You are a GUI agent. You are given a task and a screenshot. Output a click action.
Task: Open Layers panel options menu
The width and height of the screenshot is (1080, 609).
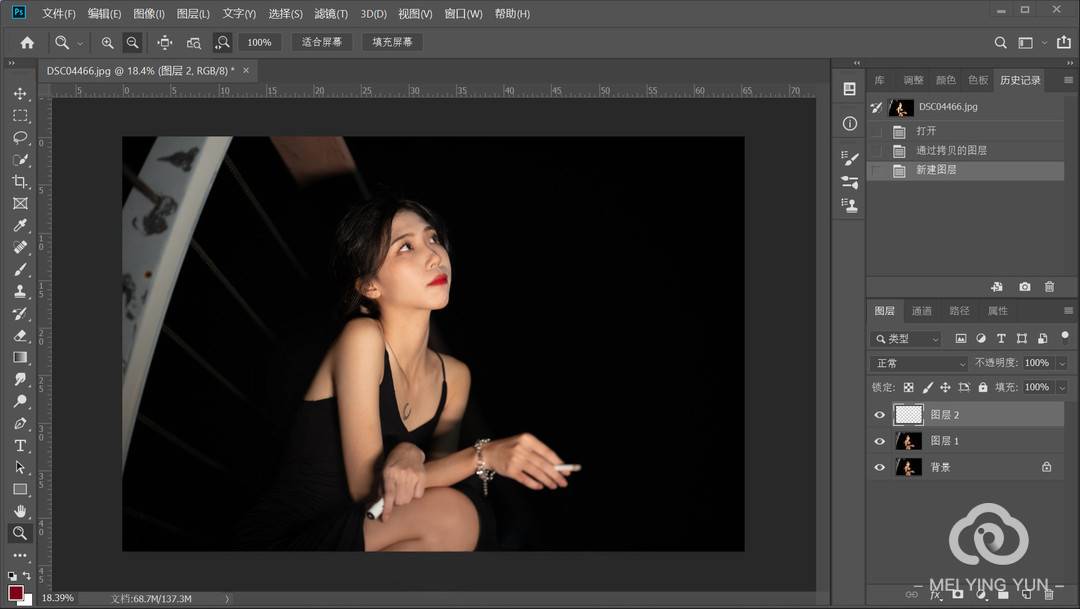pos(1068,311)
